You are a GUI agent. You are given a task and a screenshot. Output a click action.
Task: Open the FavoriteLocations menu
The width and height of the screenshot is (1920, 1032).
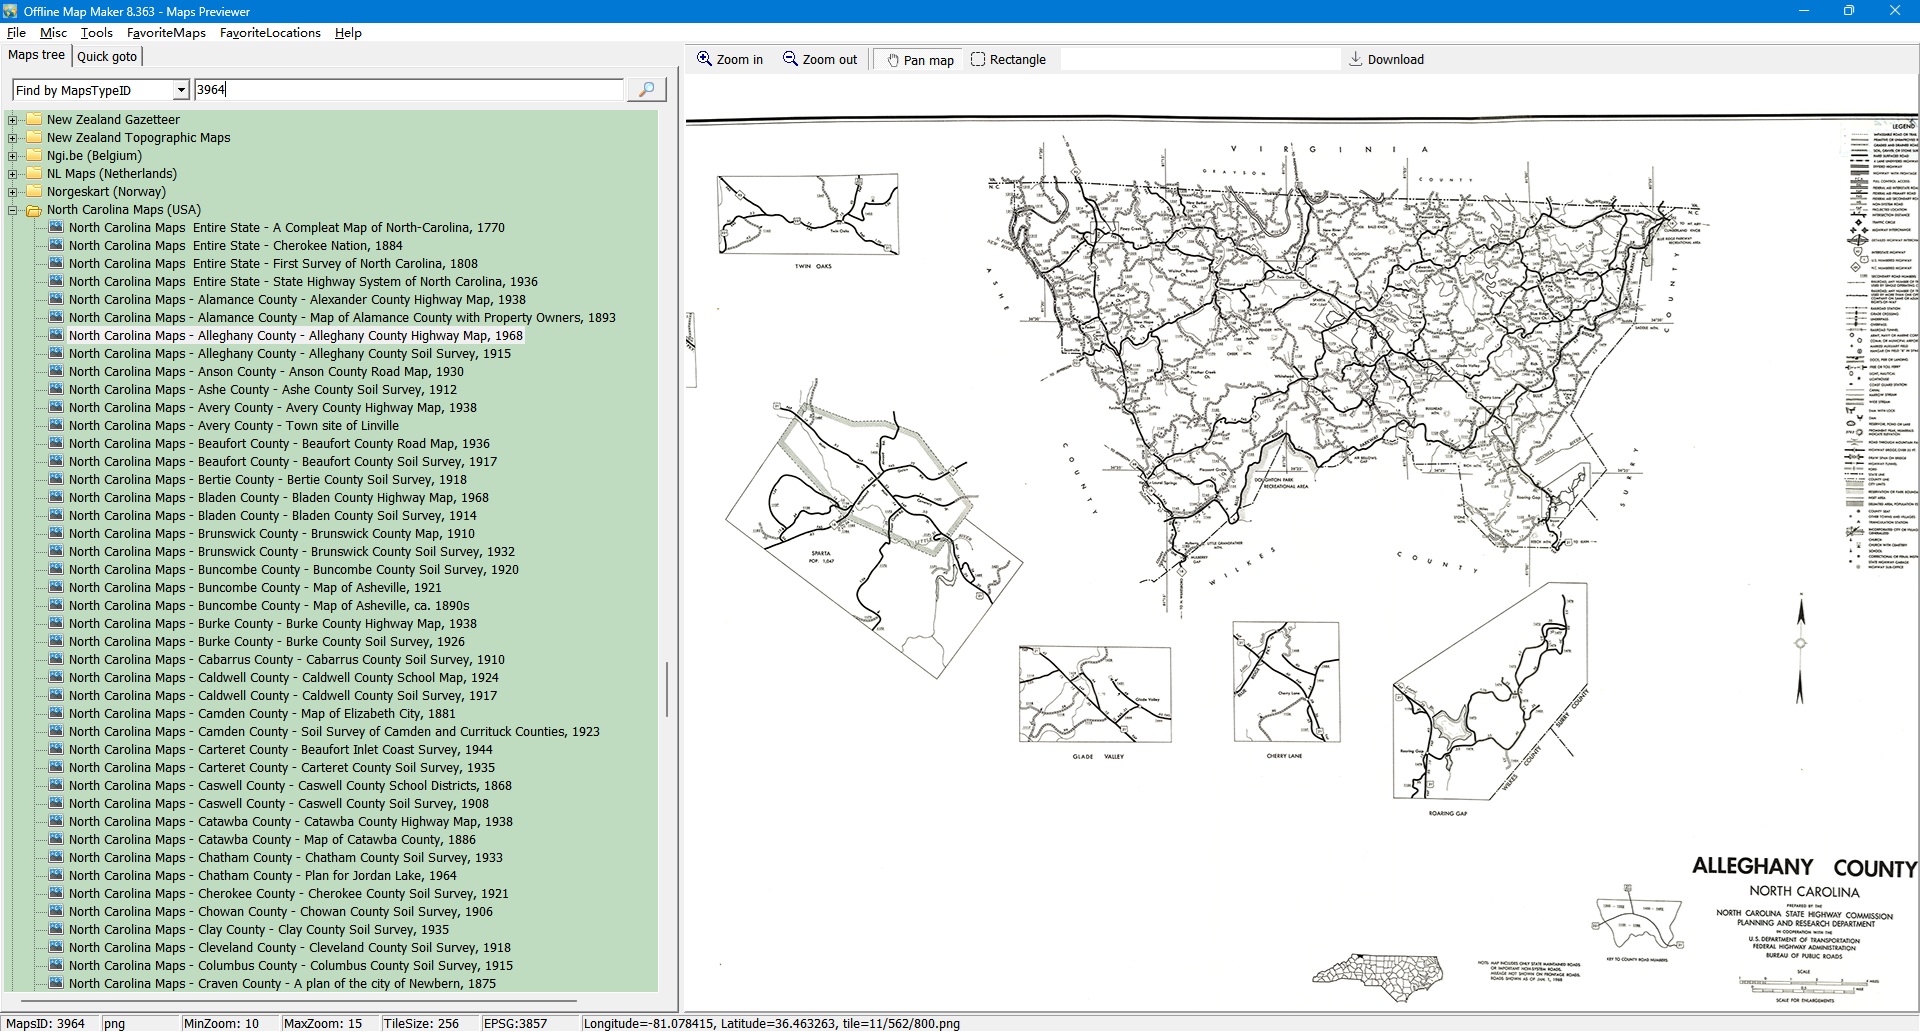[270, 33]
